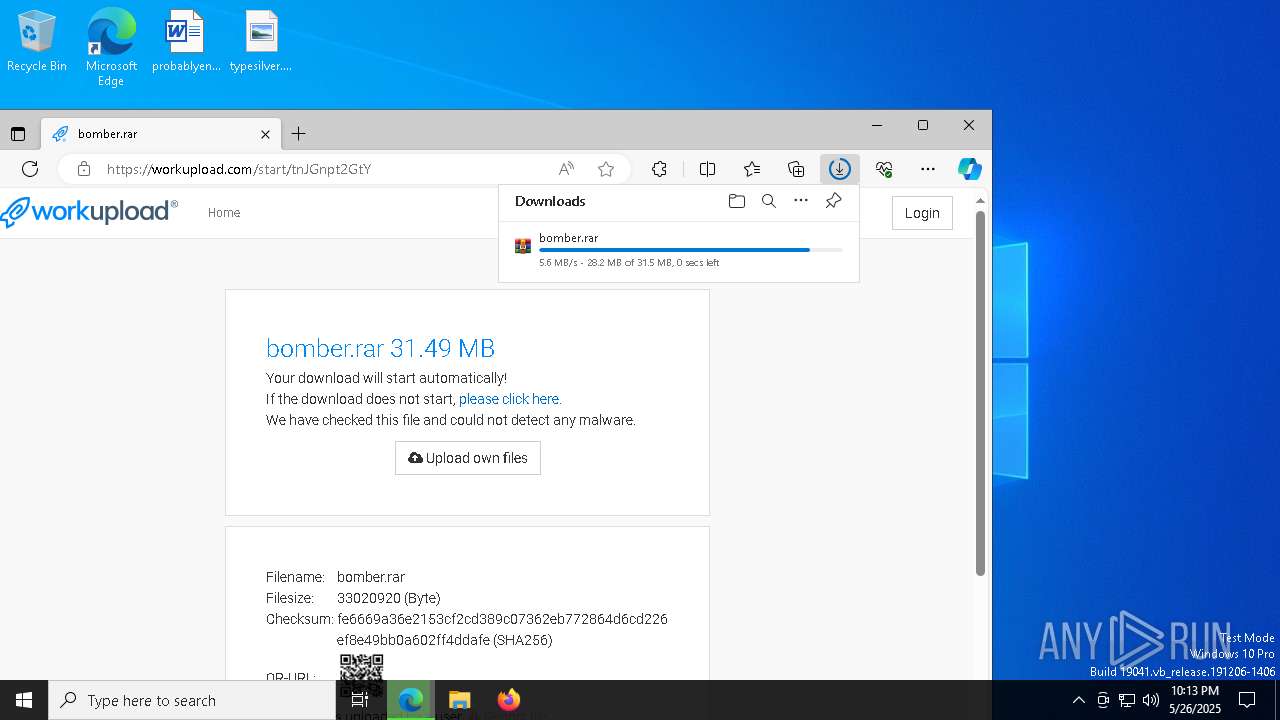Open Edge Settings and more menu
This screenshot has width=1280, height=720.
click(928, 169)
